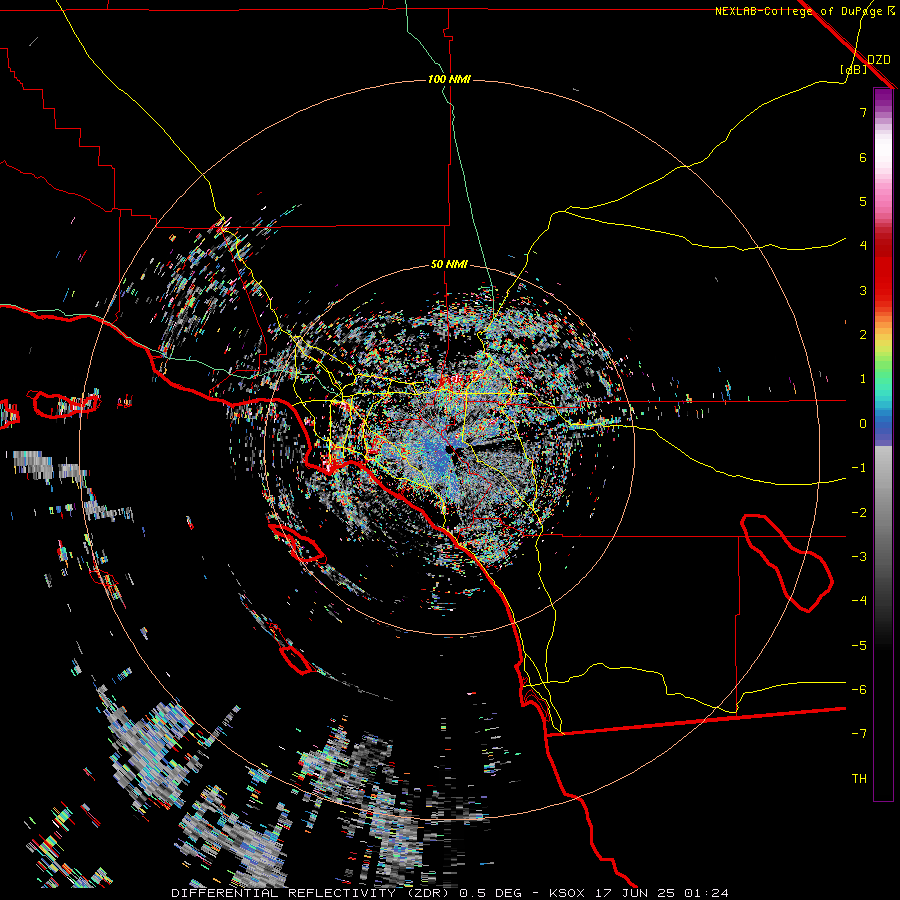This screenshot has height=900, width=900.
Task: Click the 17 JUN 25 01:24 timestamp
Action: [x=660, y=893]
